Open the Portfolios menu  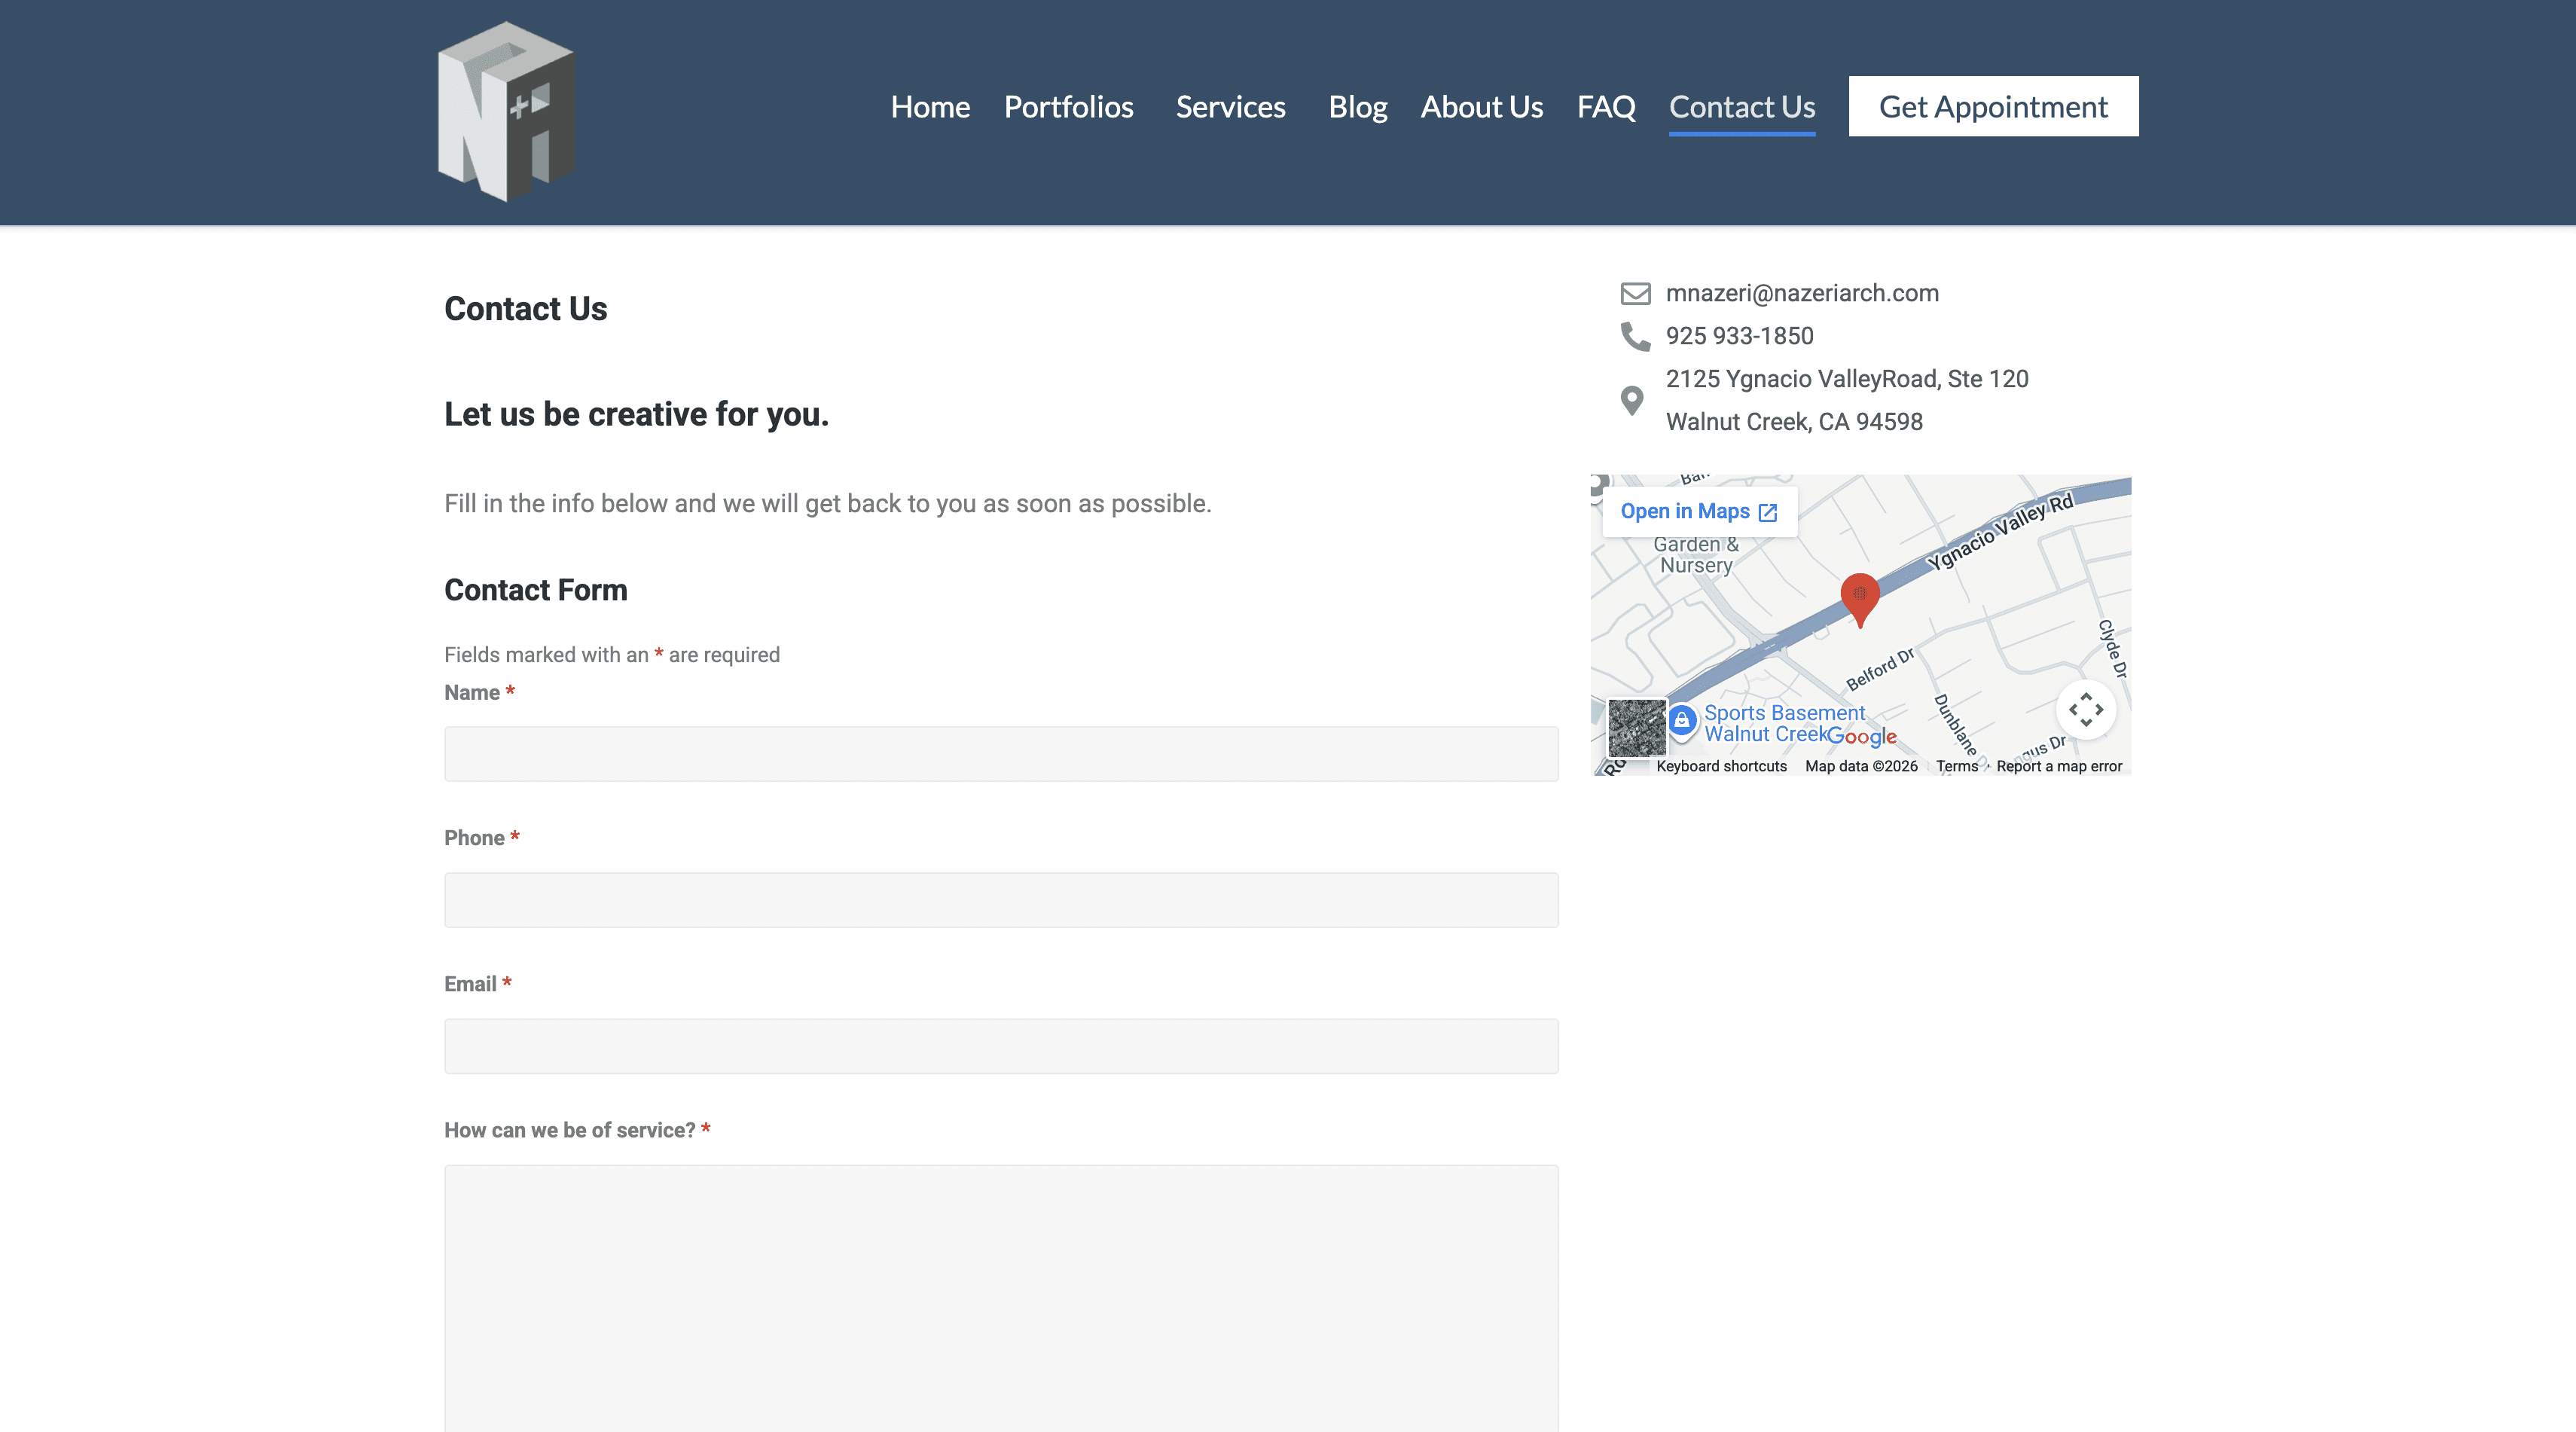coord(1068,107)
